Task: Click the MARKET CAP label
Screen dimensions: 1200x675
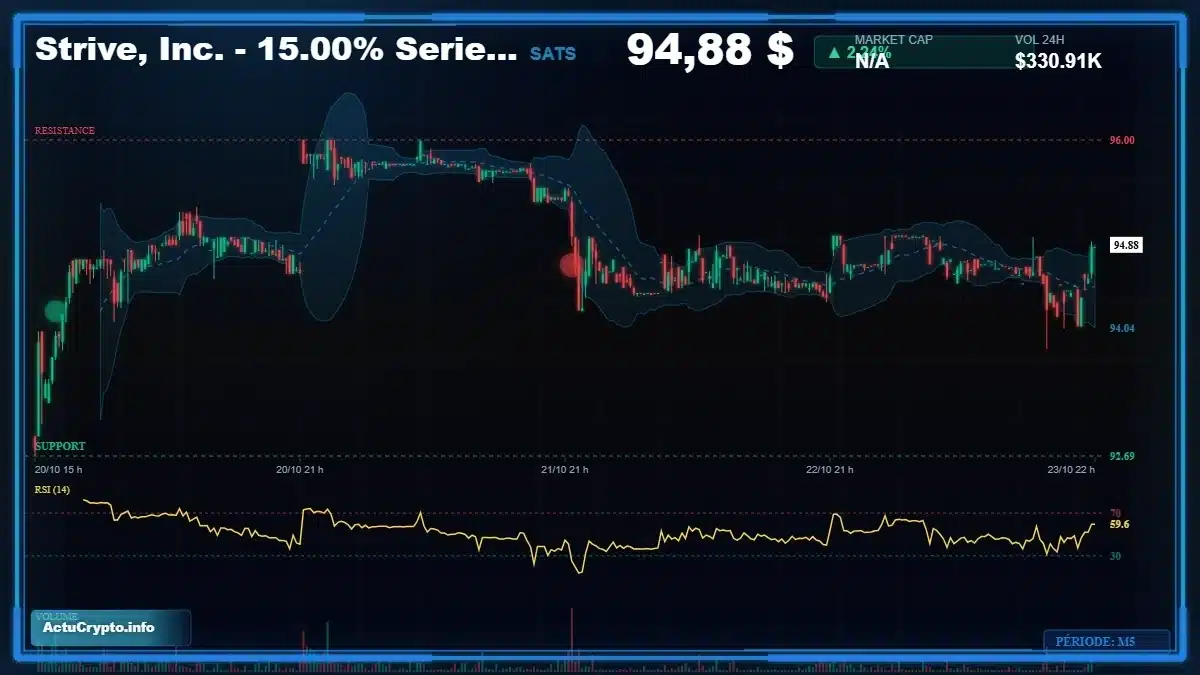Action: [894, 40]
